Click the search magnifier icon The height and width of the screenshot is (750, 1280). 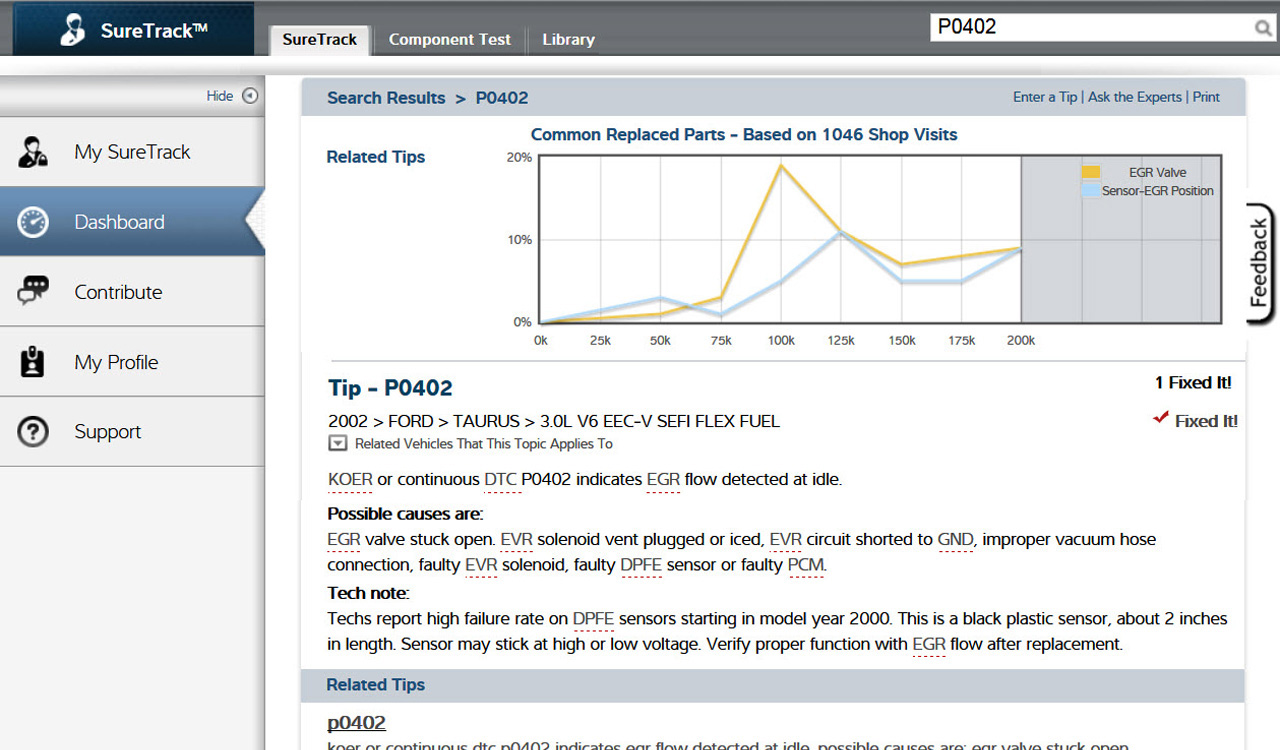coord(1263,28)
